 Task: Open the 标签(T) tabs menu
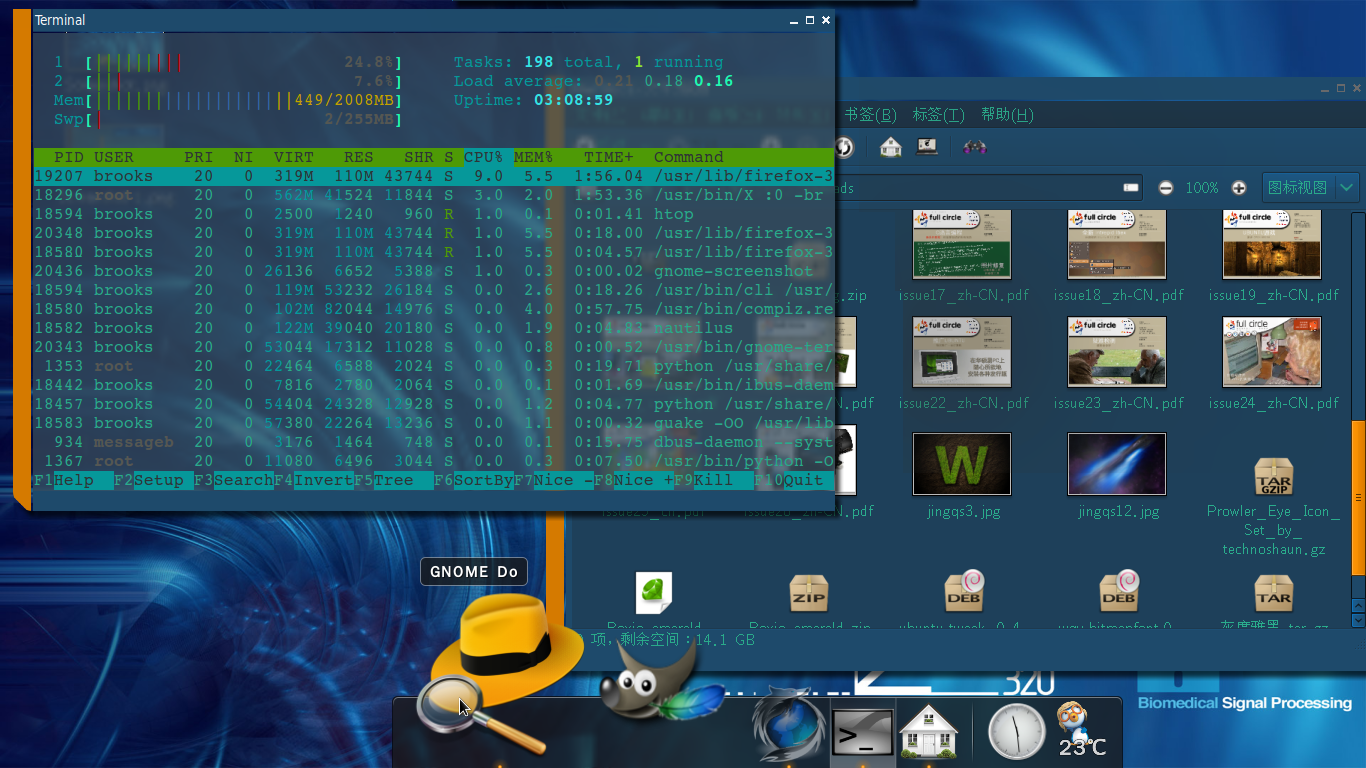[938, 115]
